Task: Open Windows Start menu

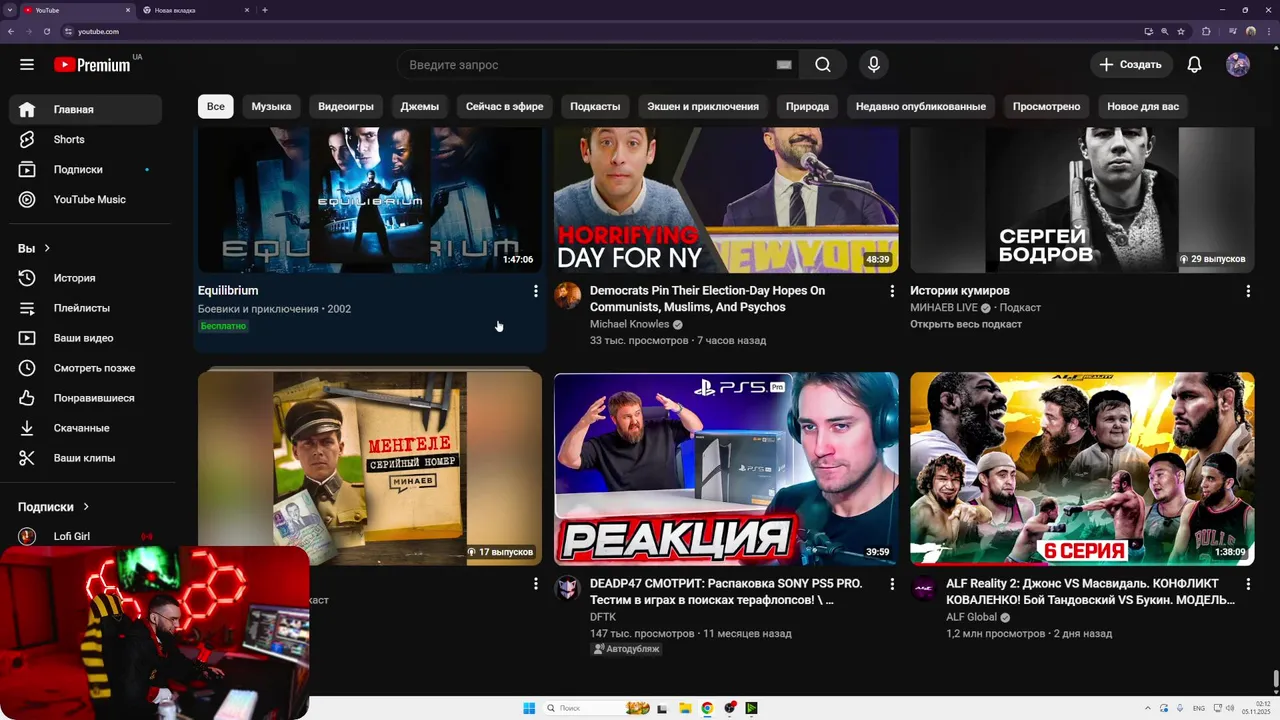Action: 529,708
